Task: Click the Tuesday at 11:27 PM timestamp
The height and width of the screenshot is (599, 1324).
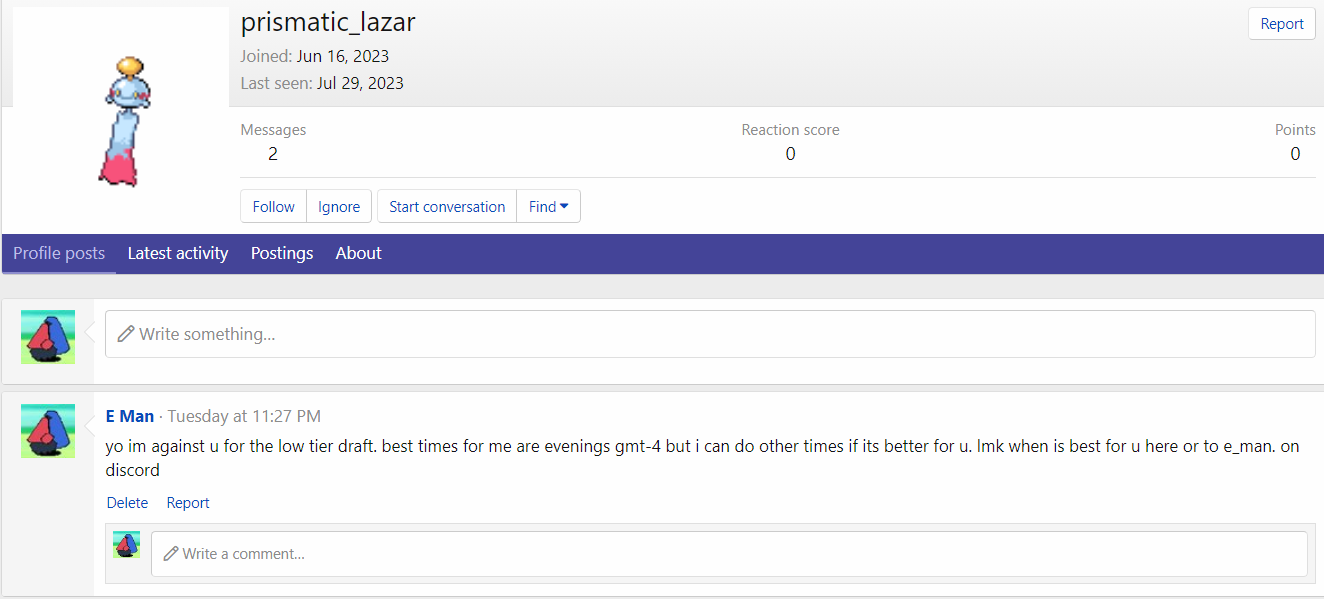Action: 244,416
